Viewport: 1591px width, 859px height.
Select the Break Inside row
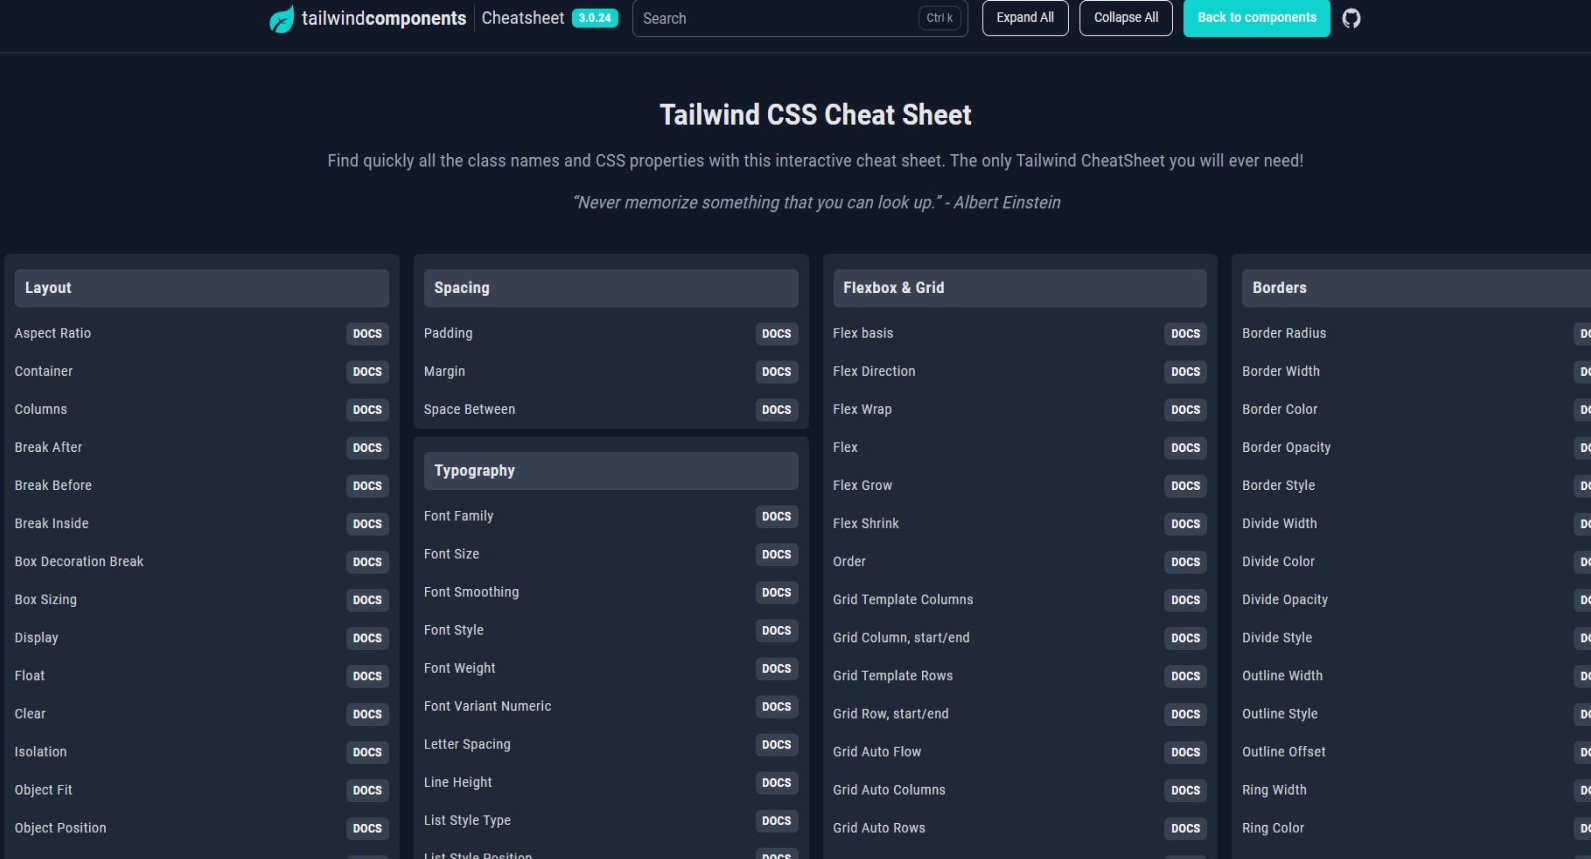click(x=201, y=524)
